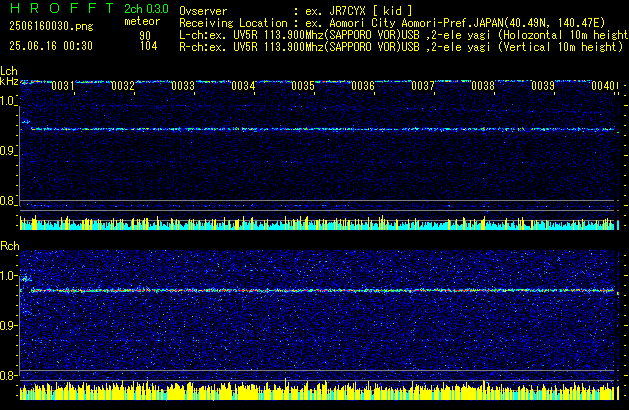The image size is (629, 410).
Task: Click the Lch amplitude bar graph
Action: pos(319,223)
